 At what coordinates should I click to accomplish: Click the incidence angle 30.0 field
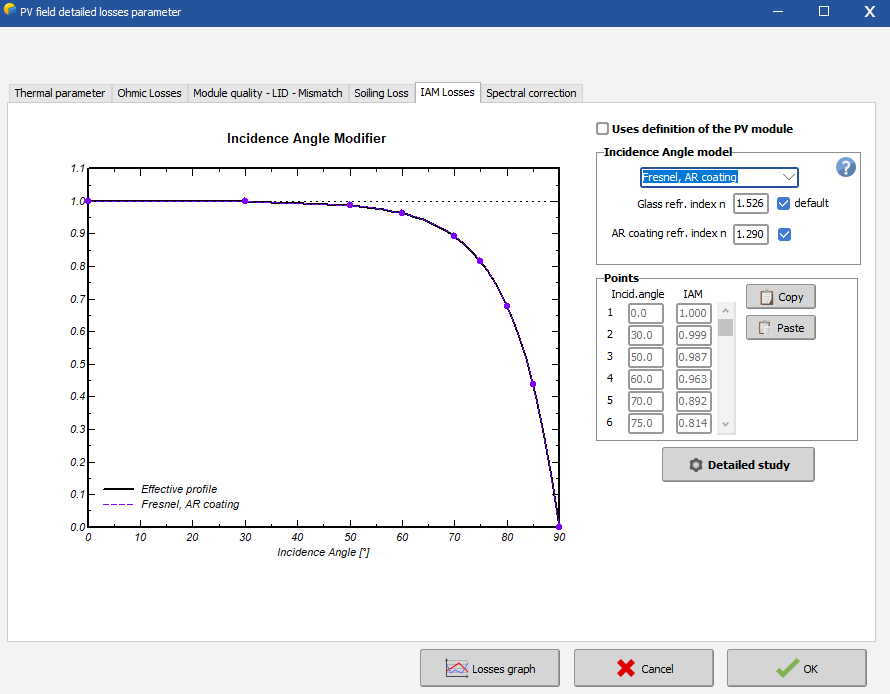tap(645, 335)
